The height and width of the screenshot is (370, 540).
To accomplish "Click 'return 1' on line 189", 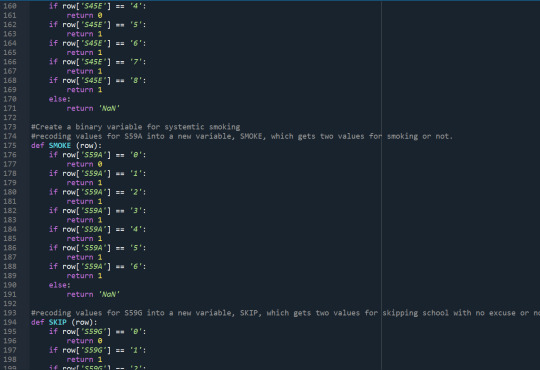I will pyautogui.click(x=84, y=276).
